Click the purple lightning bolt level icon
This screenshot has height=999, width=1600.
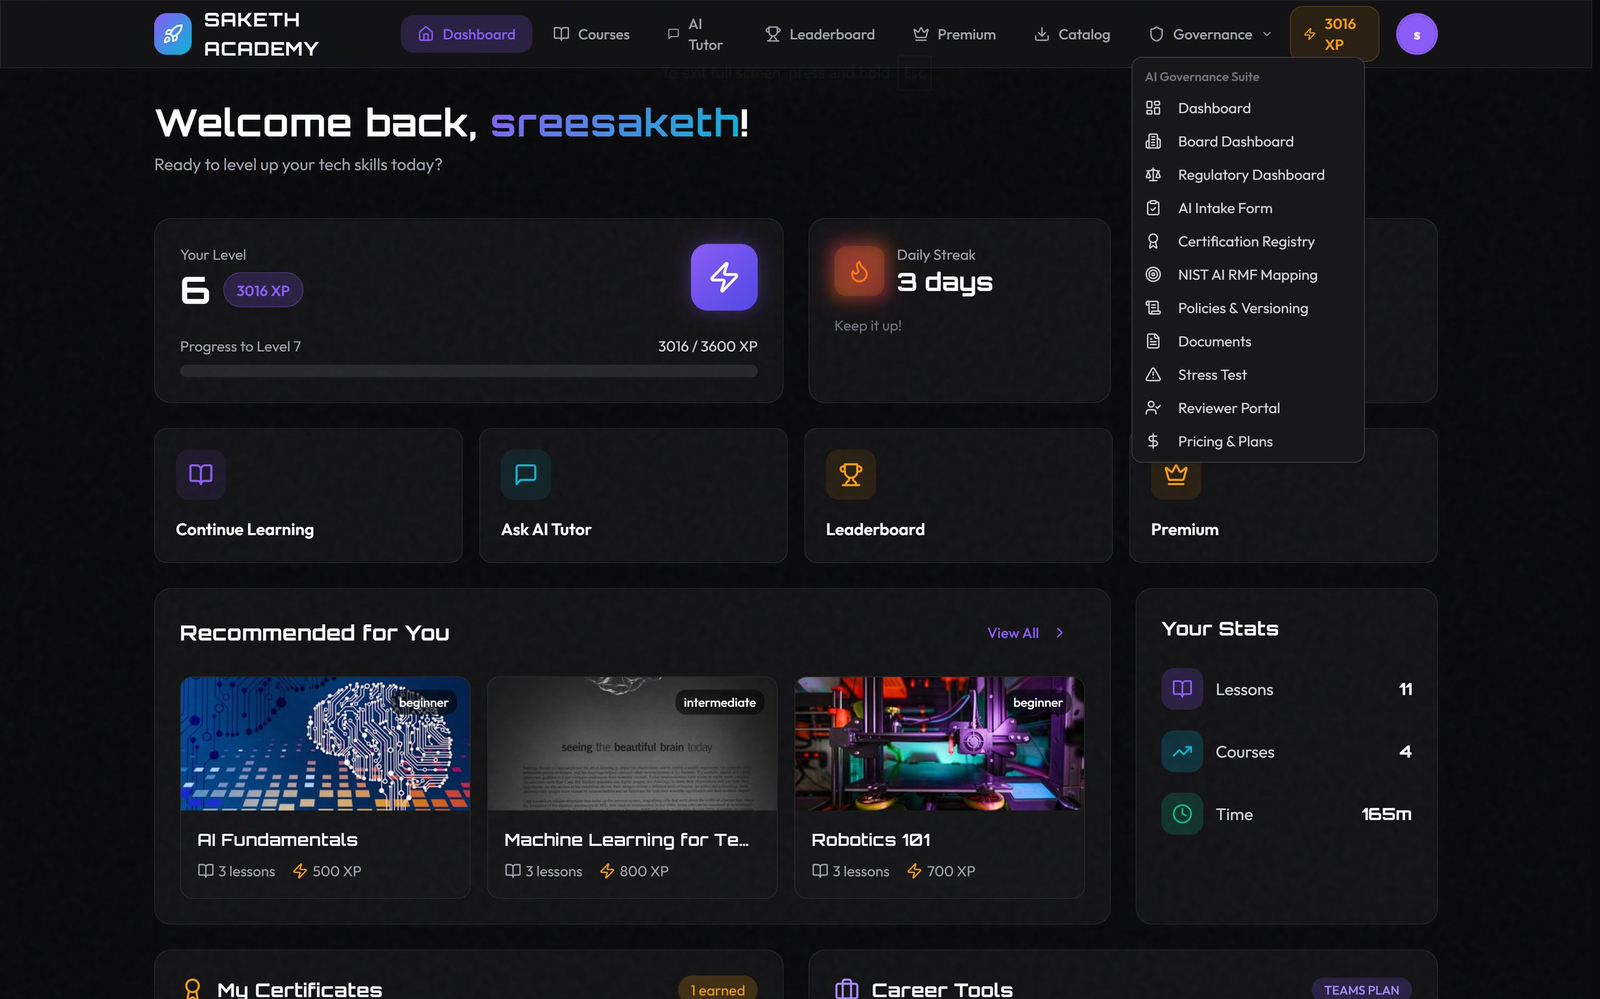pos(724,277)
